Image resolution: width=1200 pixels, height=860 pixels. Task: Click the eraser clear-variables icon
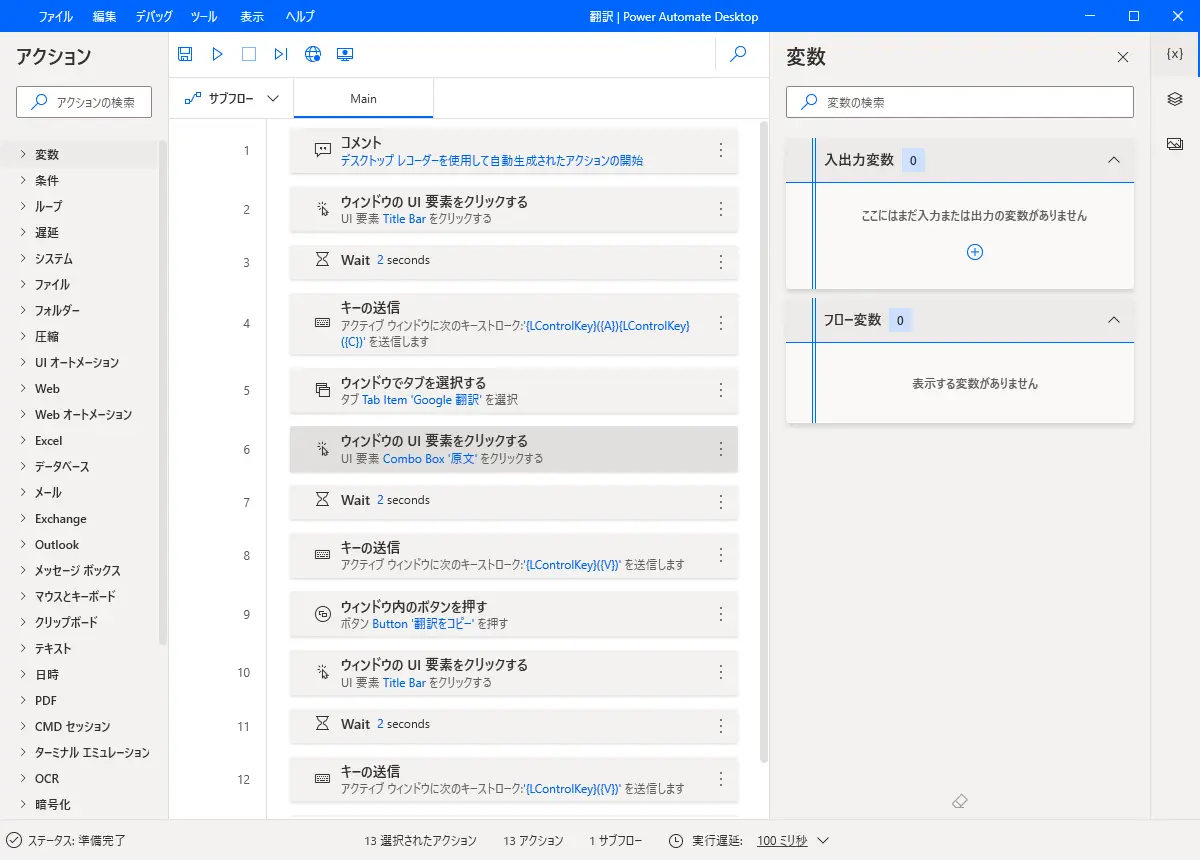coord(960,801)
